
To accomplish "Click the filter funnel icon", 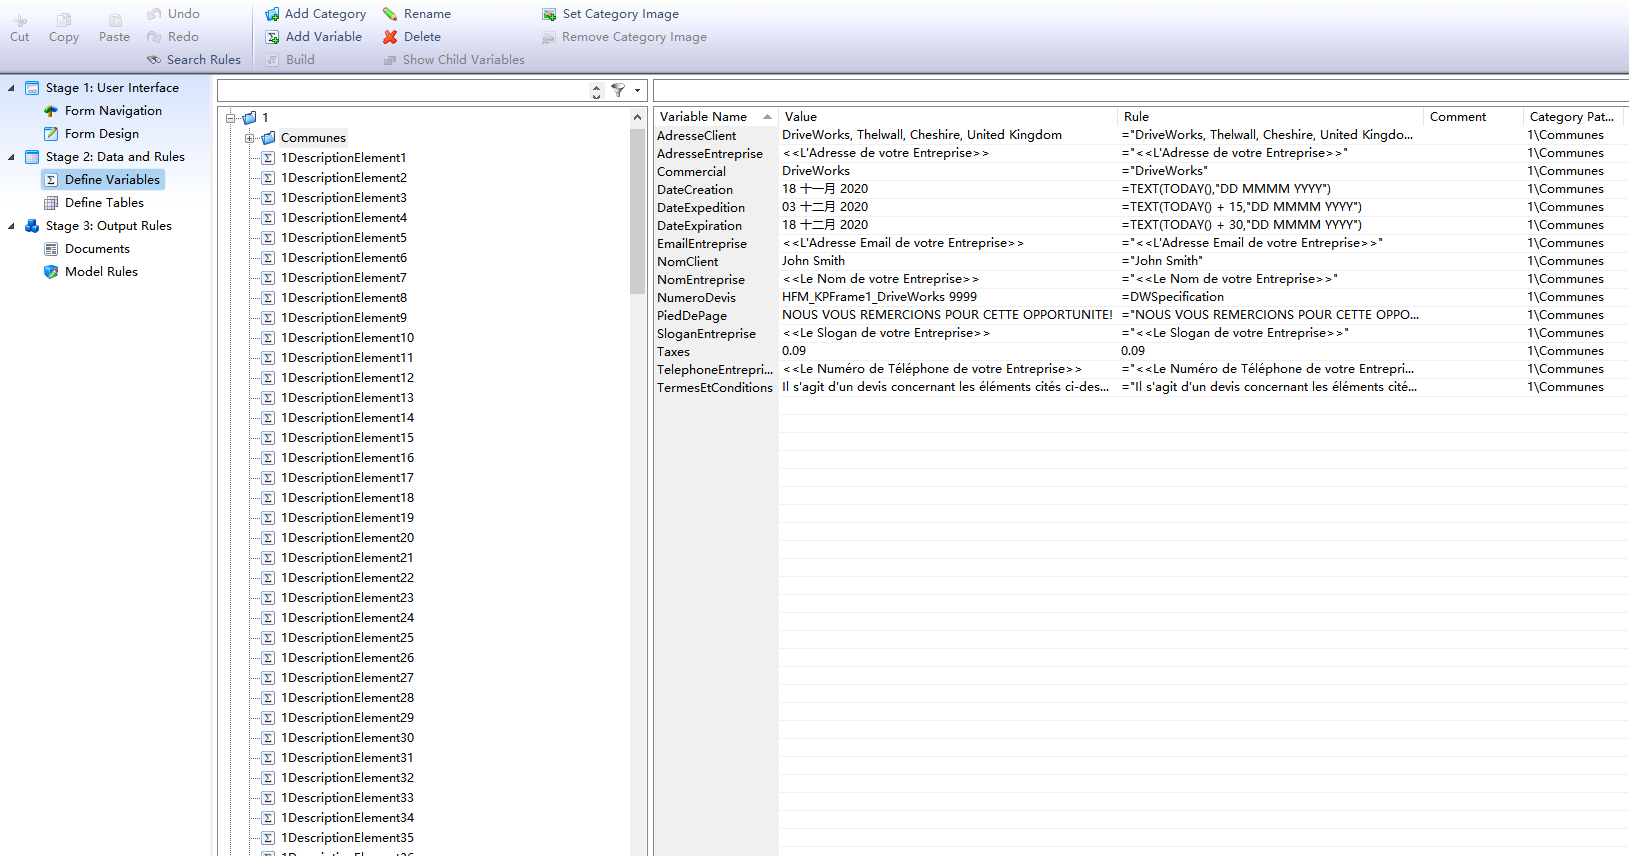I will pyautogui.click(x=619, y=91).
